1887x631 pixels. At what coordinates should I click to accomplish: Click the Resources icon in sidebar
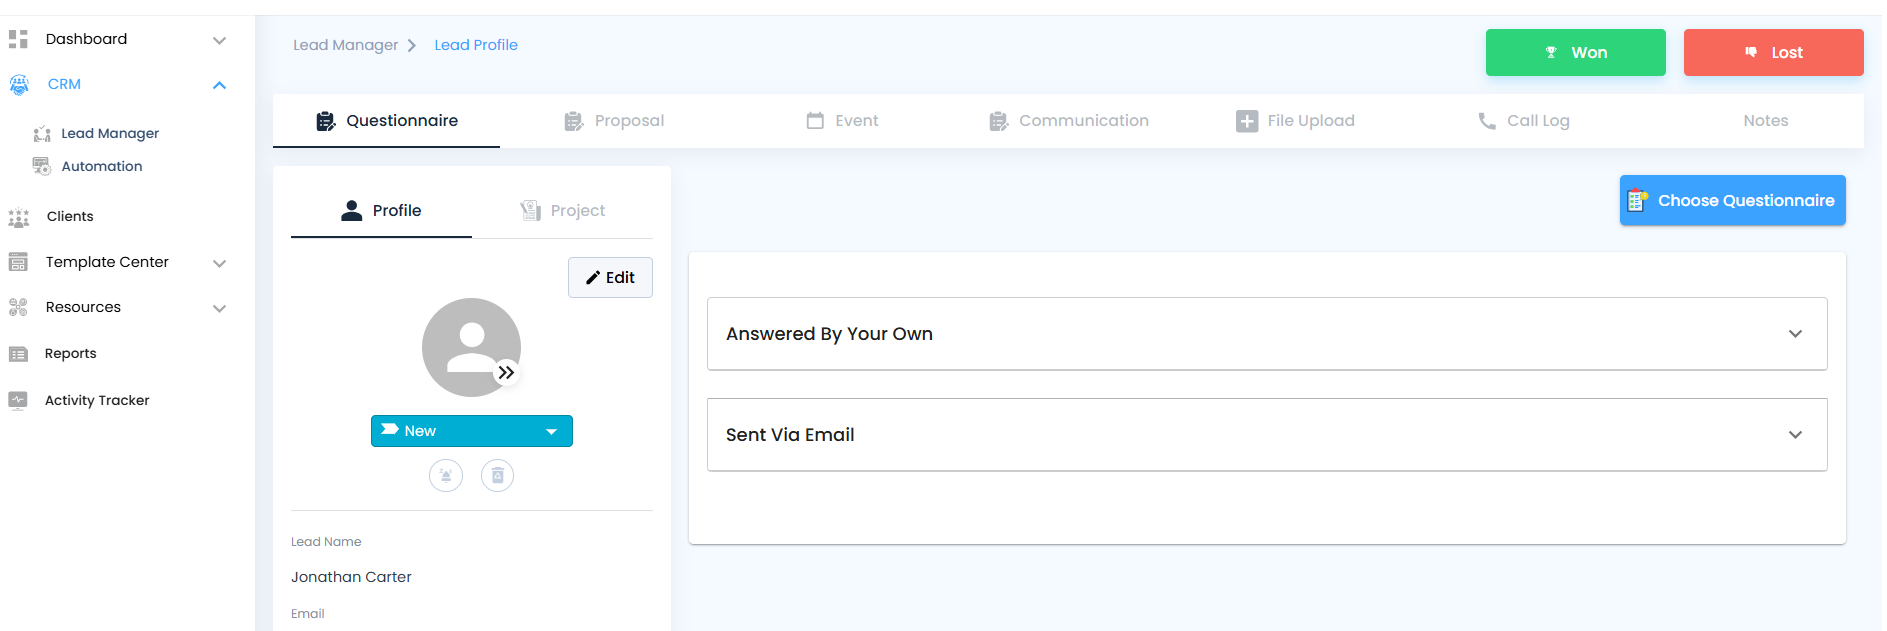(x=18, y=307)
